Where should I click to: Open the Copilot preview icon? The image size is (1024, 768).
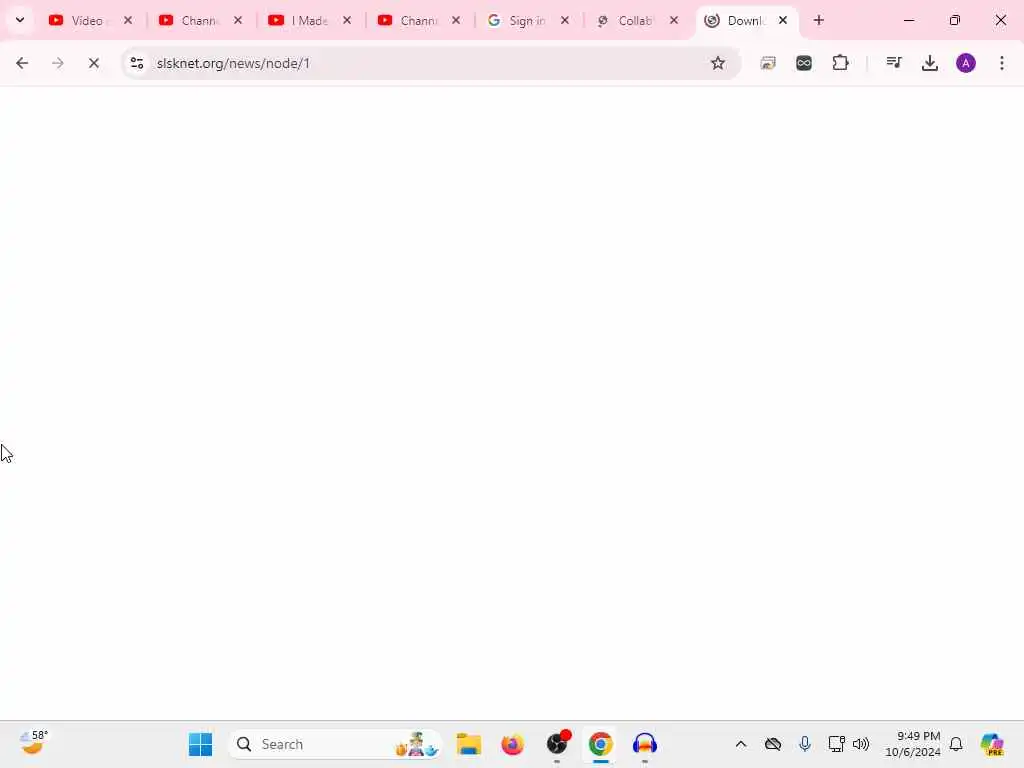click(992, 744)
